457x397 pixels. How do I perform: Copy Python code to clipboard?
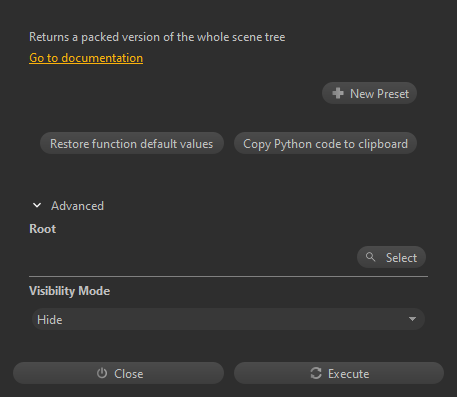coord(325,143)
